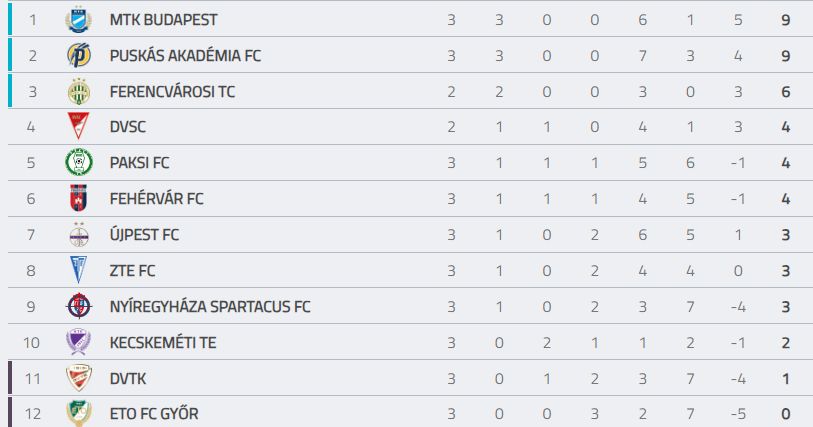
Task: Click the Fehérvár FC red-blue shield
Action: point(79,198)
